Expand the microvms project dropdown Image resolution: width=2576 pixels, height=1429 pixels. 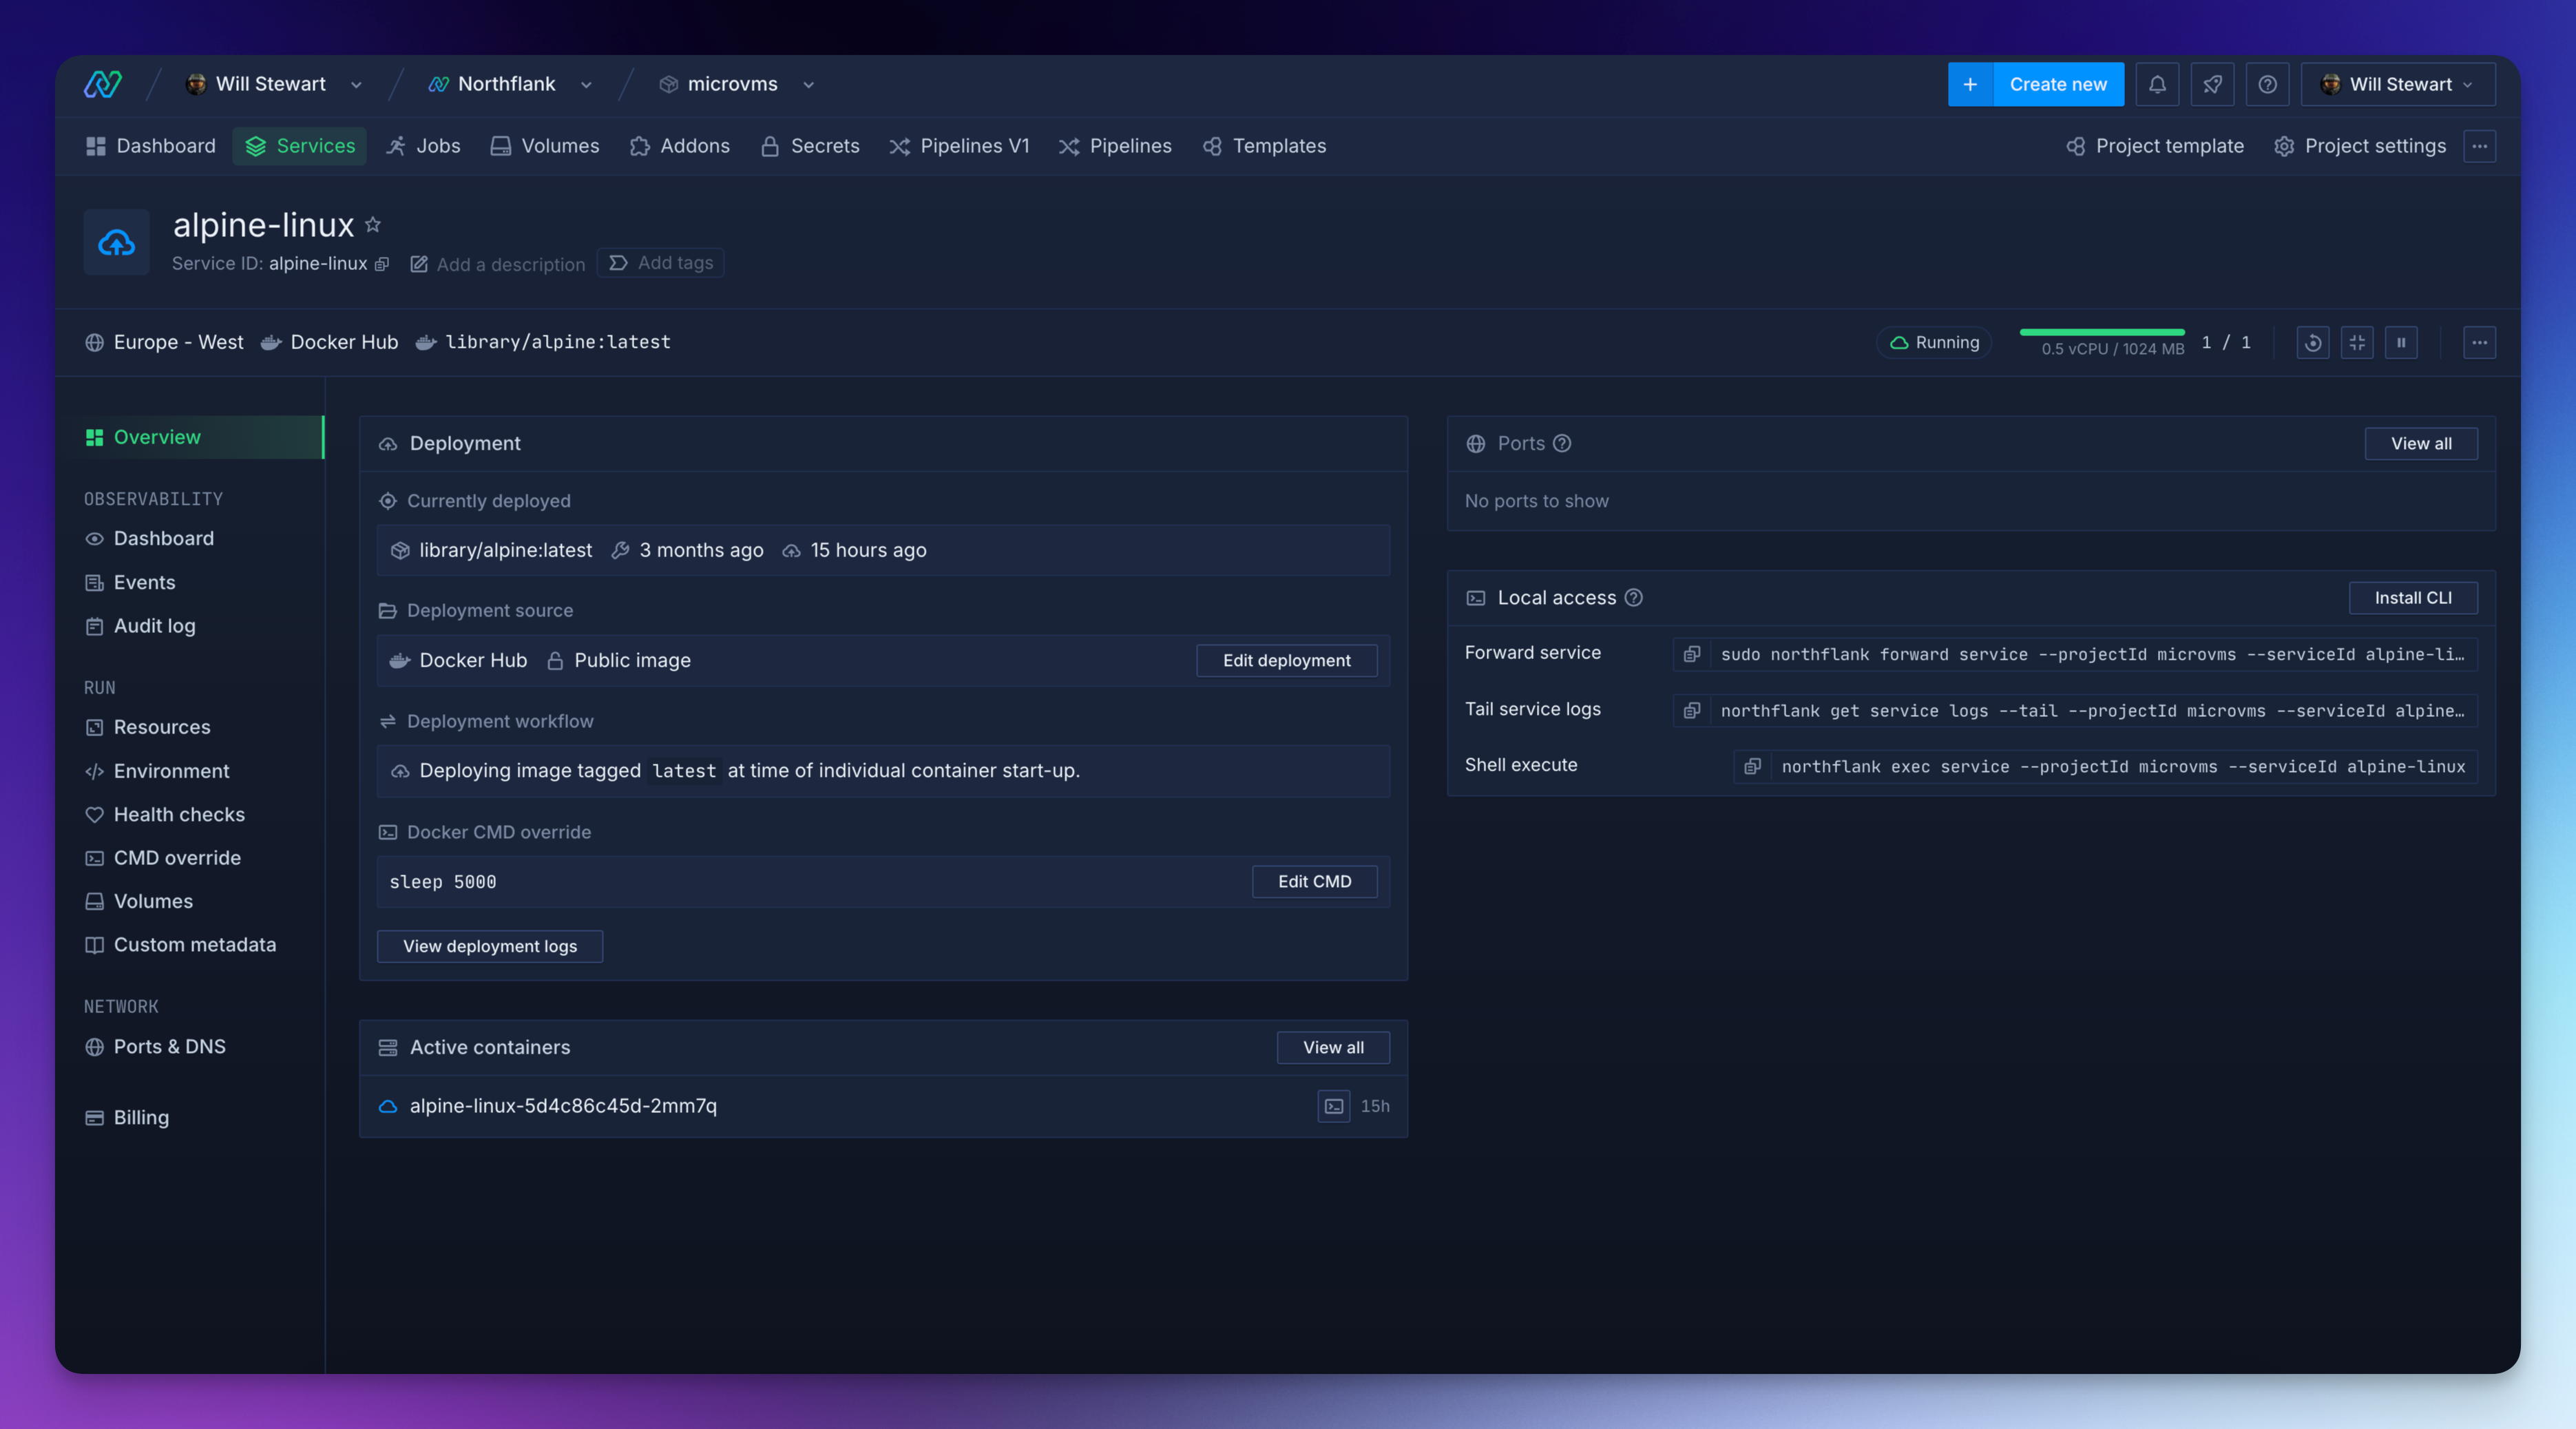pyautogui.click(x=808, y=85)
